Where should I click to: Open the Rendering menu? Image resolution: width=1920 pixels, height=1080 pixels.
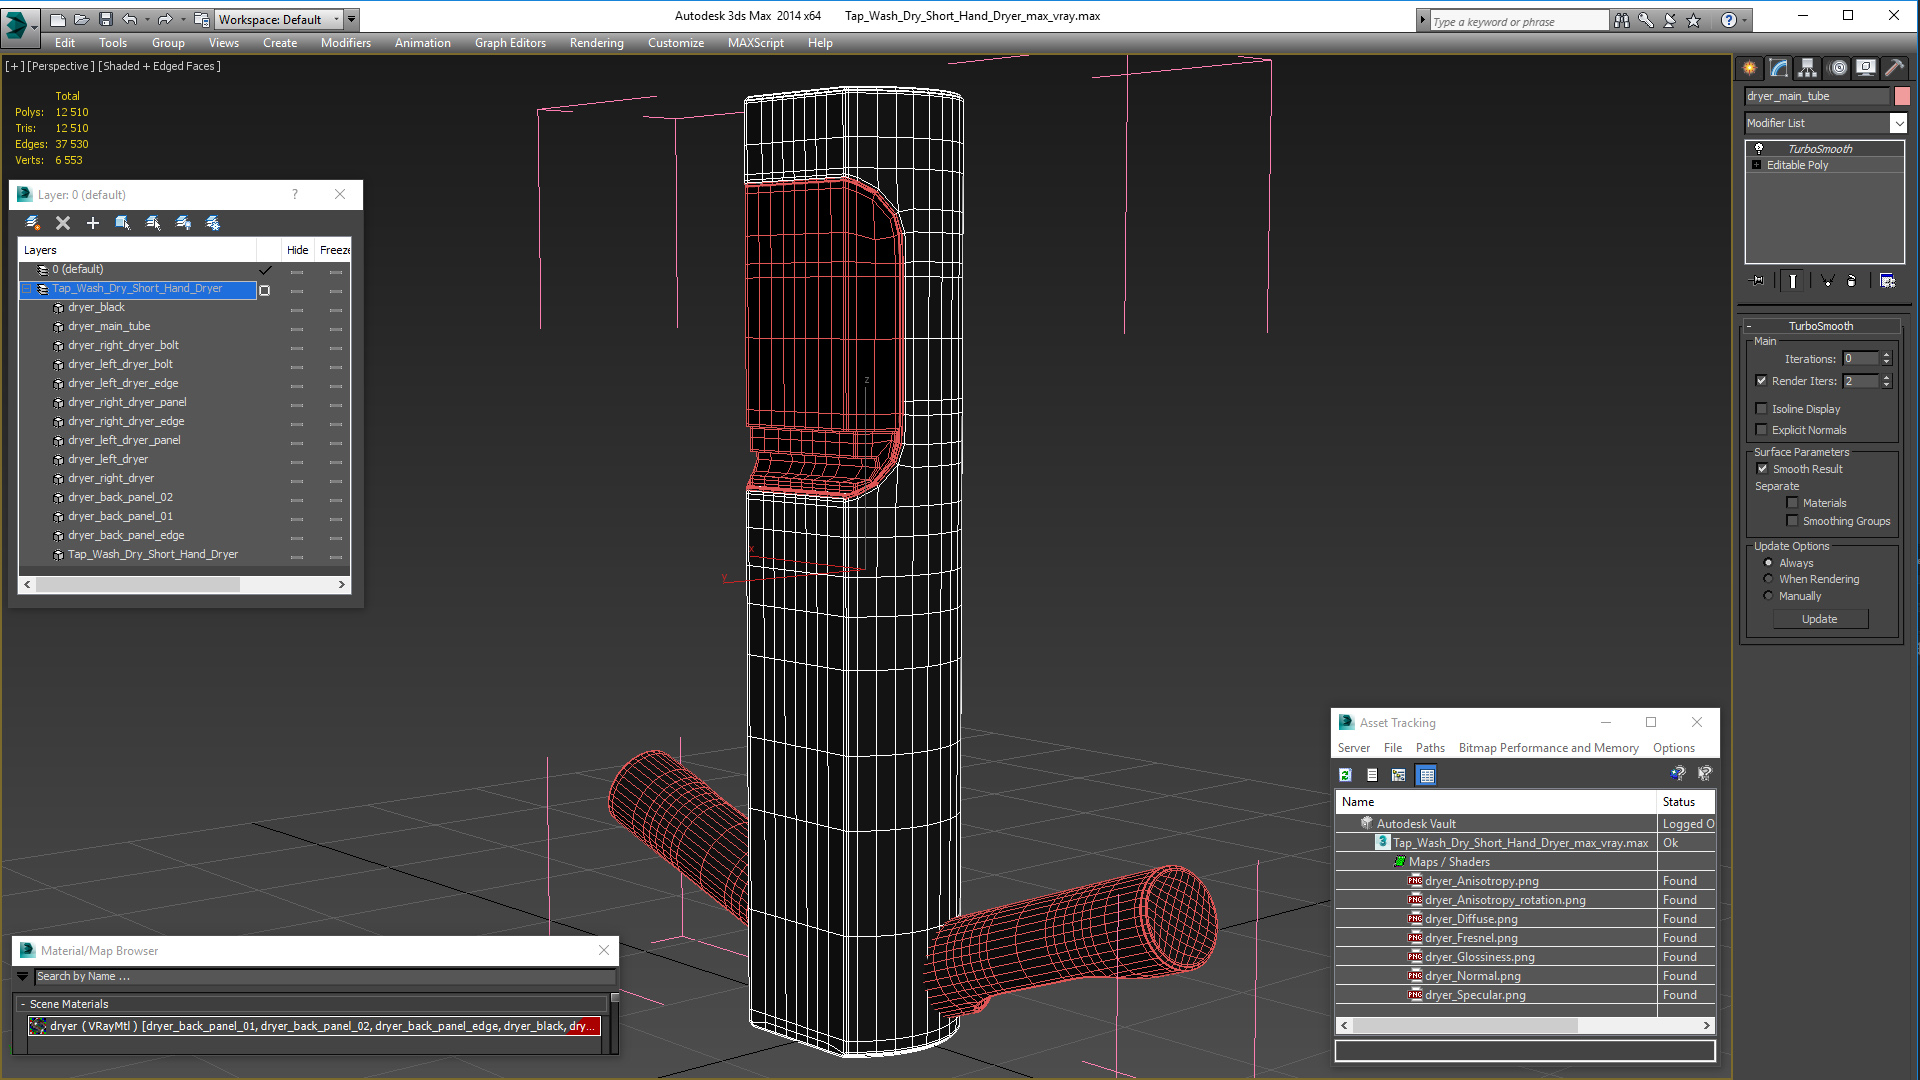pos(596,43)
